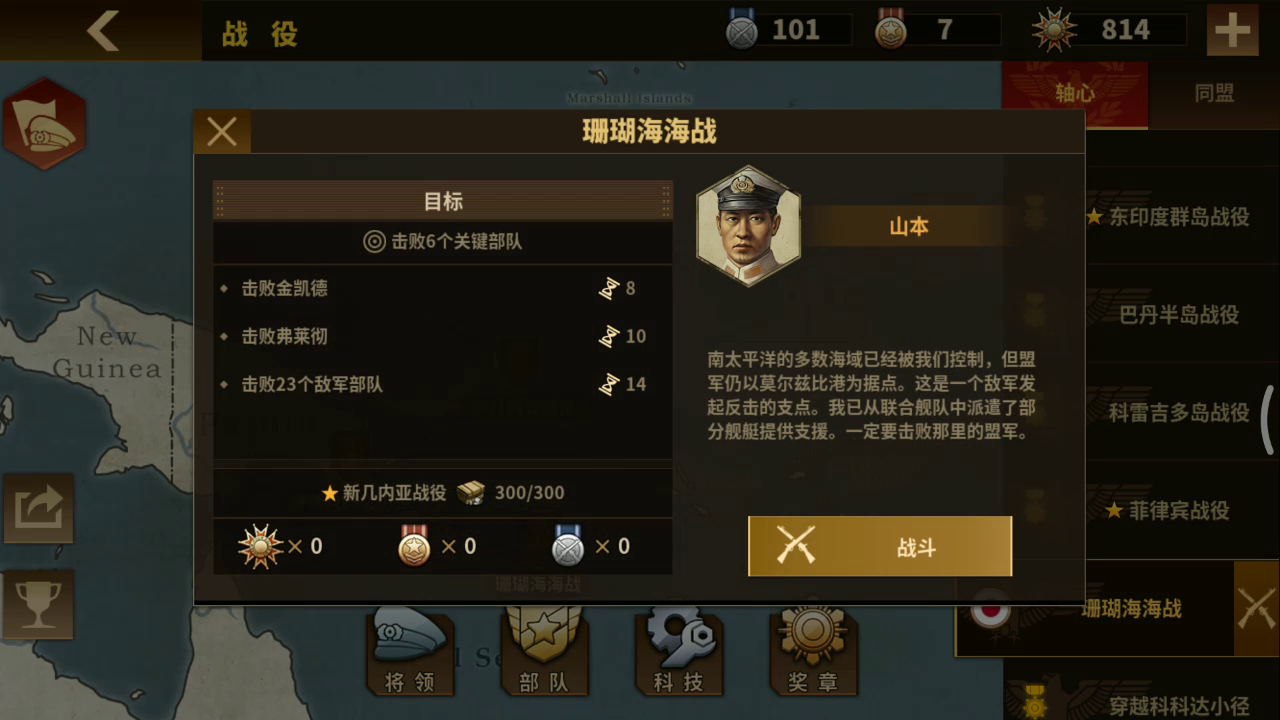Select 东印度群岛战役 campaign
Image resolution: width=1280 pixels, height=720 pixels.
pyautogui.click(x=1168, y=216)
